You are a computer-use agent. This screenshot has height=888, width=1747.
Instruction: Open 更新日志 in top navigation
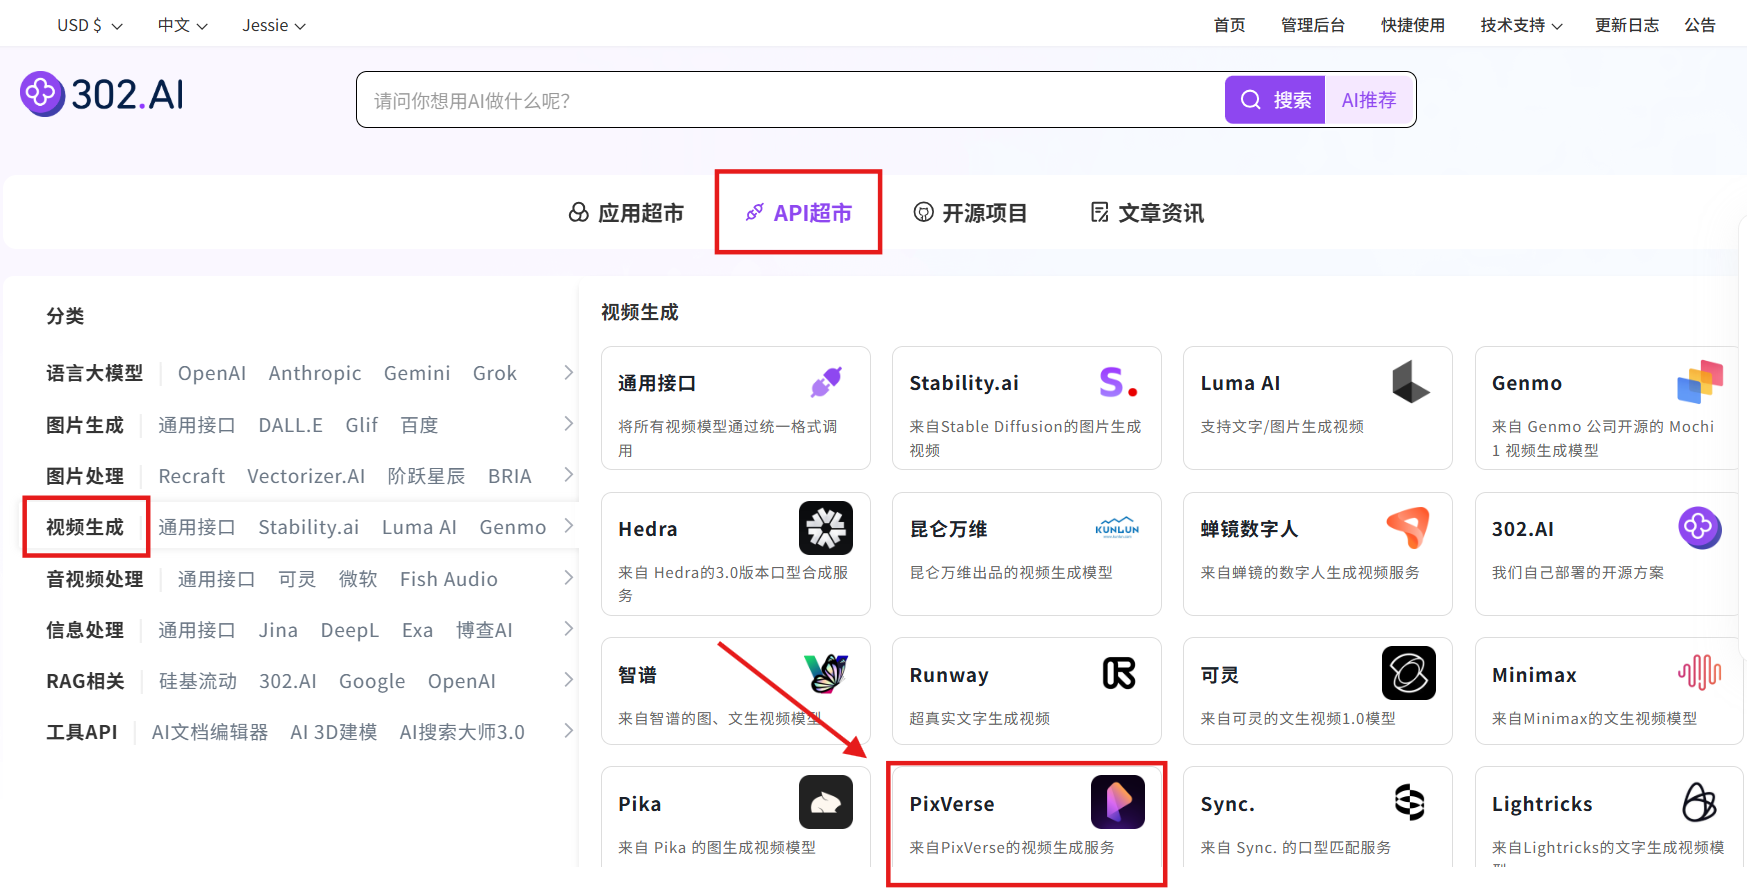click(x=1627, y=25)
